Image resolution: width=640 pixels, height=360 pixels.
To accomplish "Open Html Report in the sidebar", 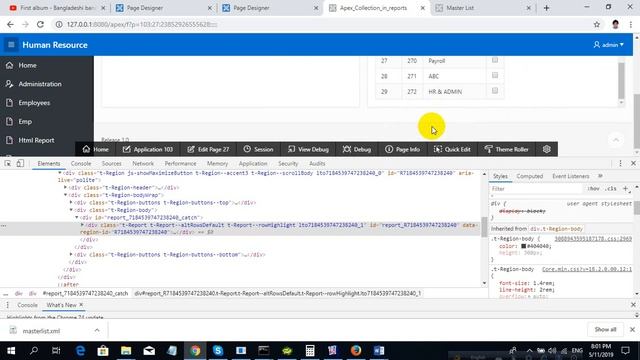I will pyautogui.click(x=36, y=140).
